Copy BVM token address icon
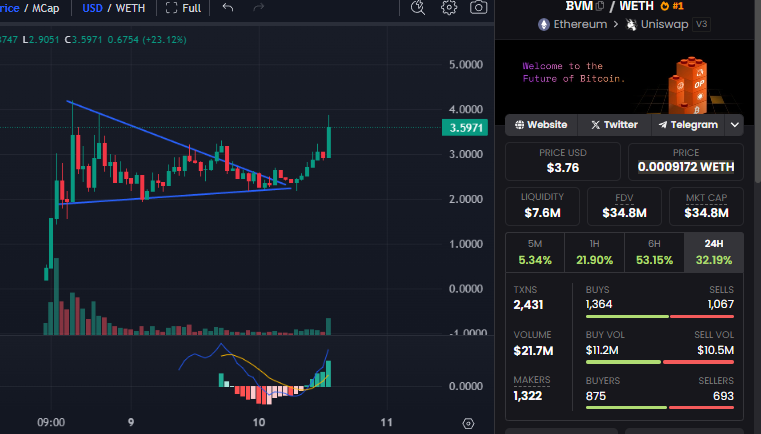Viewport: 761px width, 434px height. click(600, 6)
